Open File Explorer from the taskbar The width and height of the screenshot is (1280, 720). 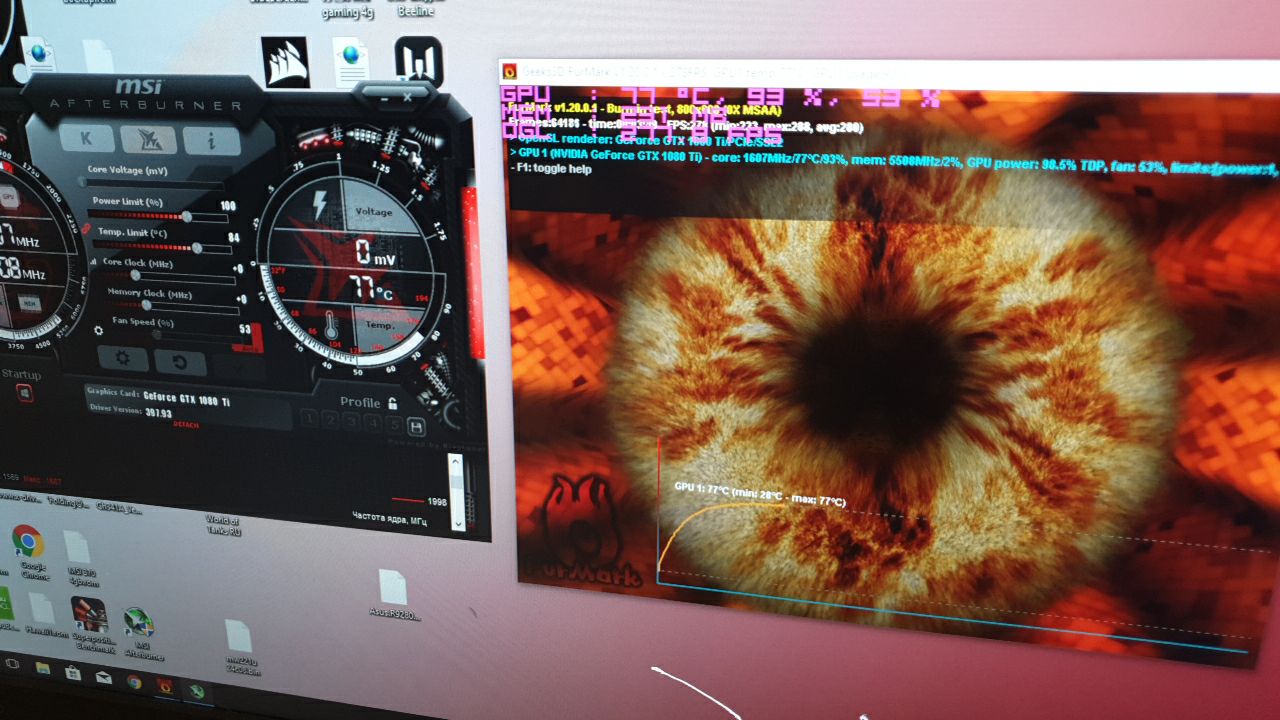[43, 668]
